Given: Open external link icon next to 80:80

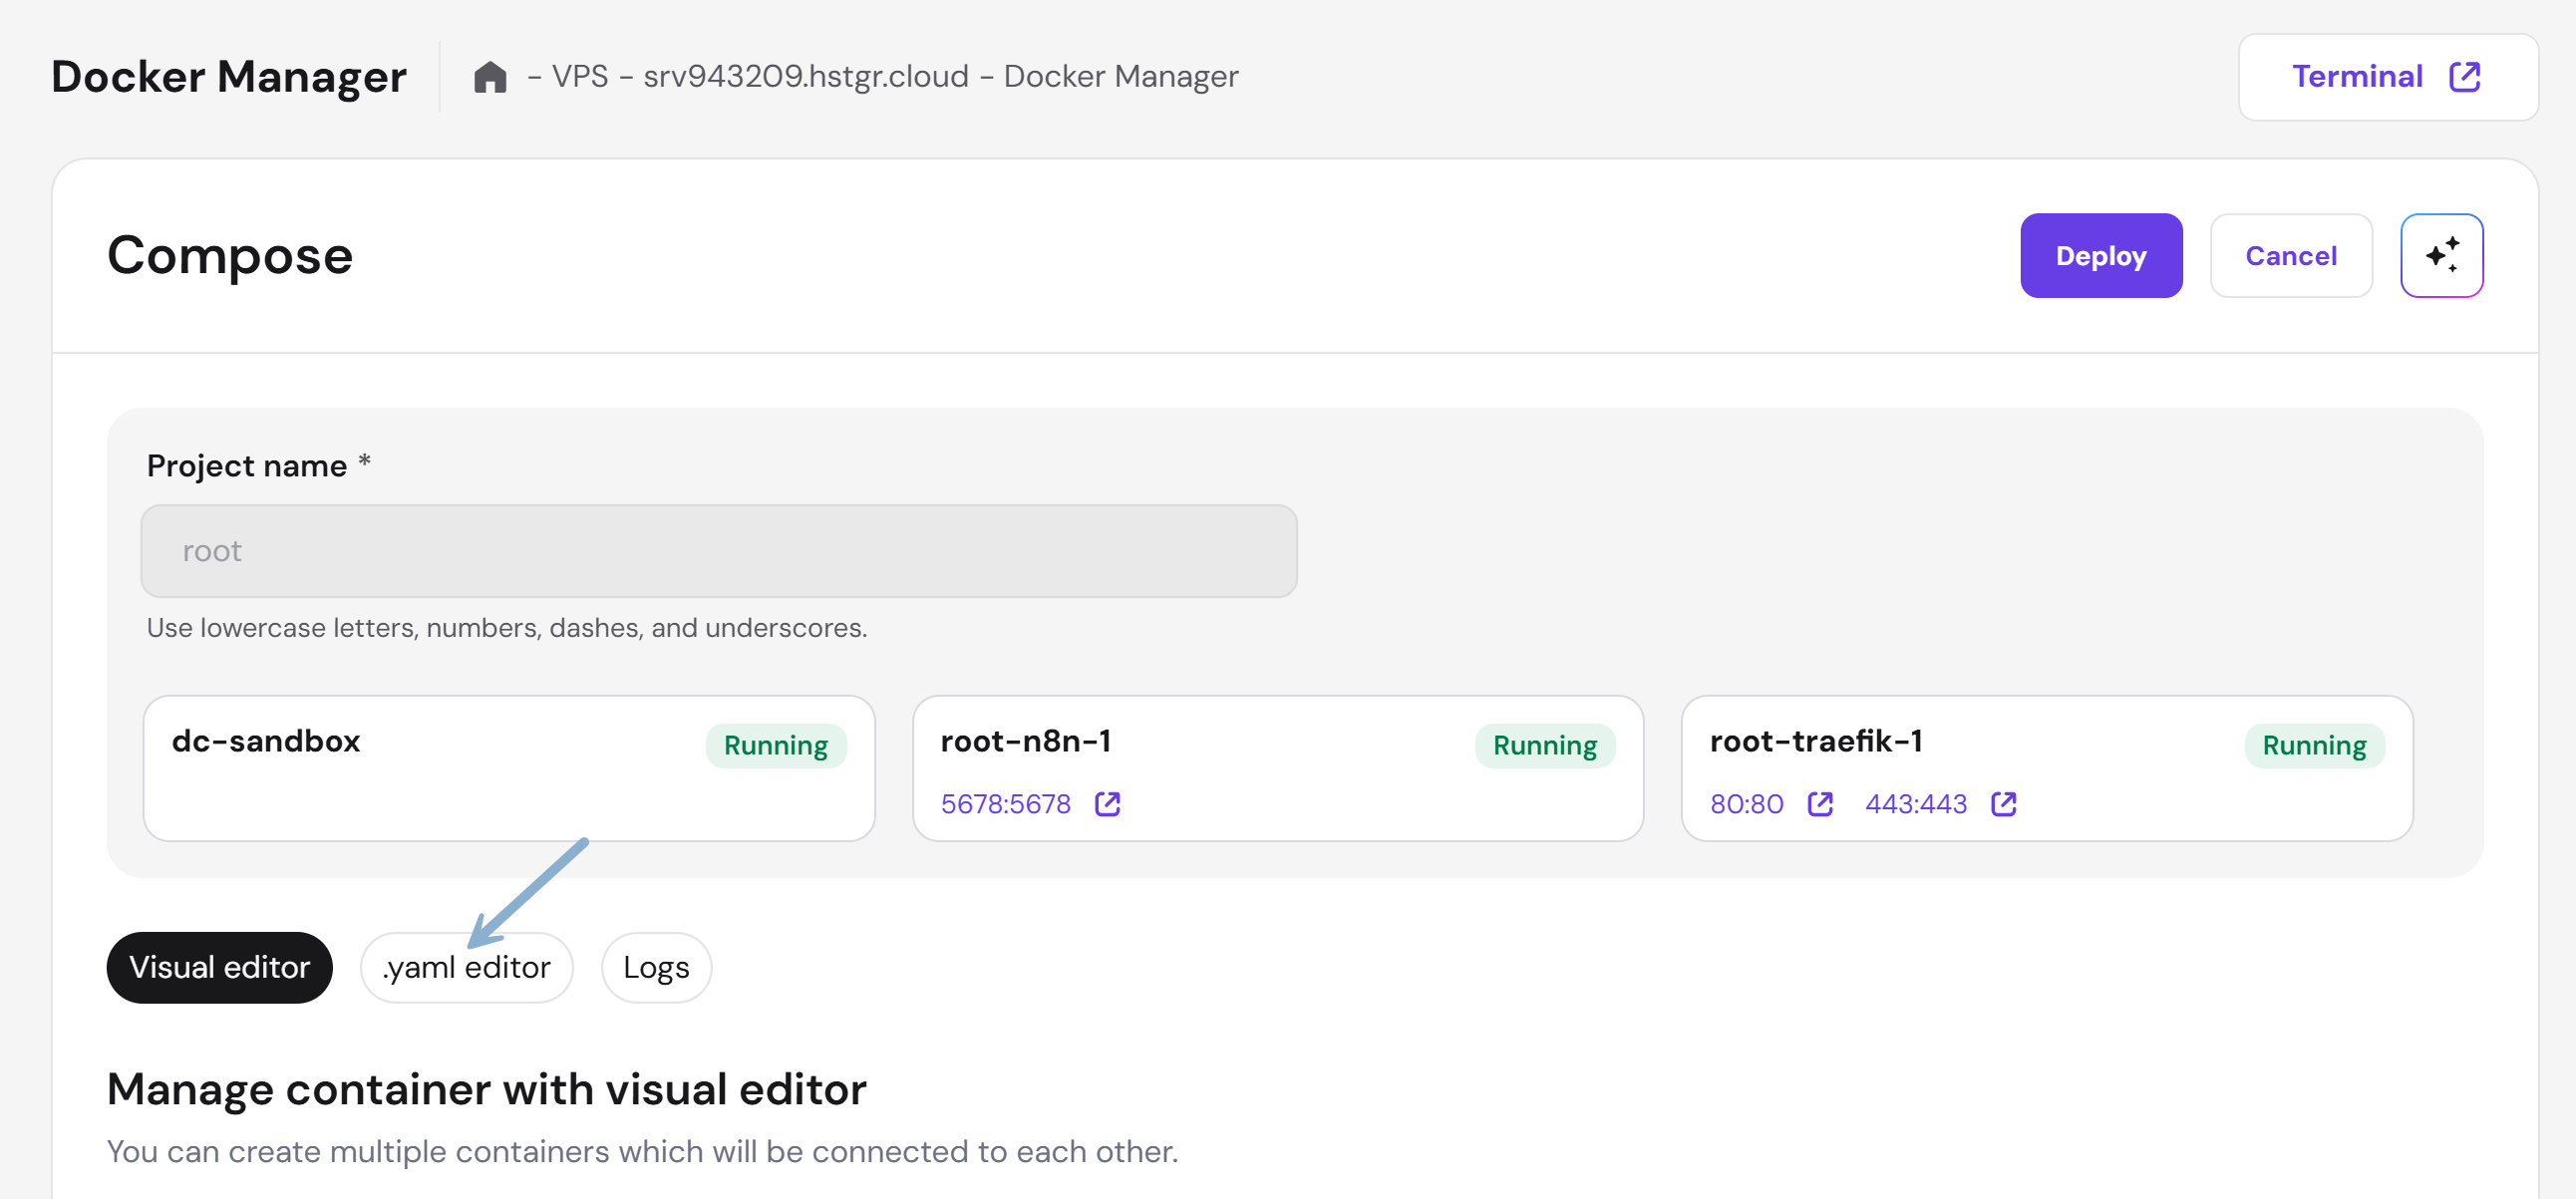Looking at the screenshot, I should pyautogui.click(x=1820, y=804).
